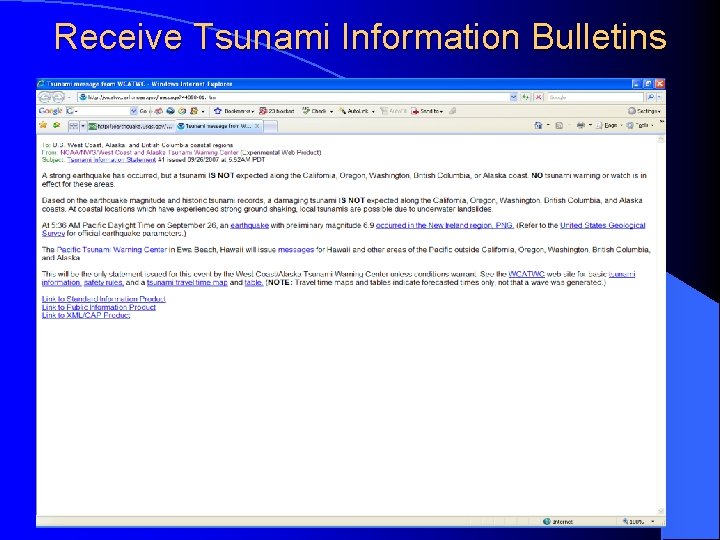The height and width of the screenshot is (540, 720).
Task: Click the Internet zone indicator in status bar
Action: coord(558,522)
